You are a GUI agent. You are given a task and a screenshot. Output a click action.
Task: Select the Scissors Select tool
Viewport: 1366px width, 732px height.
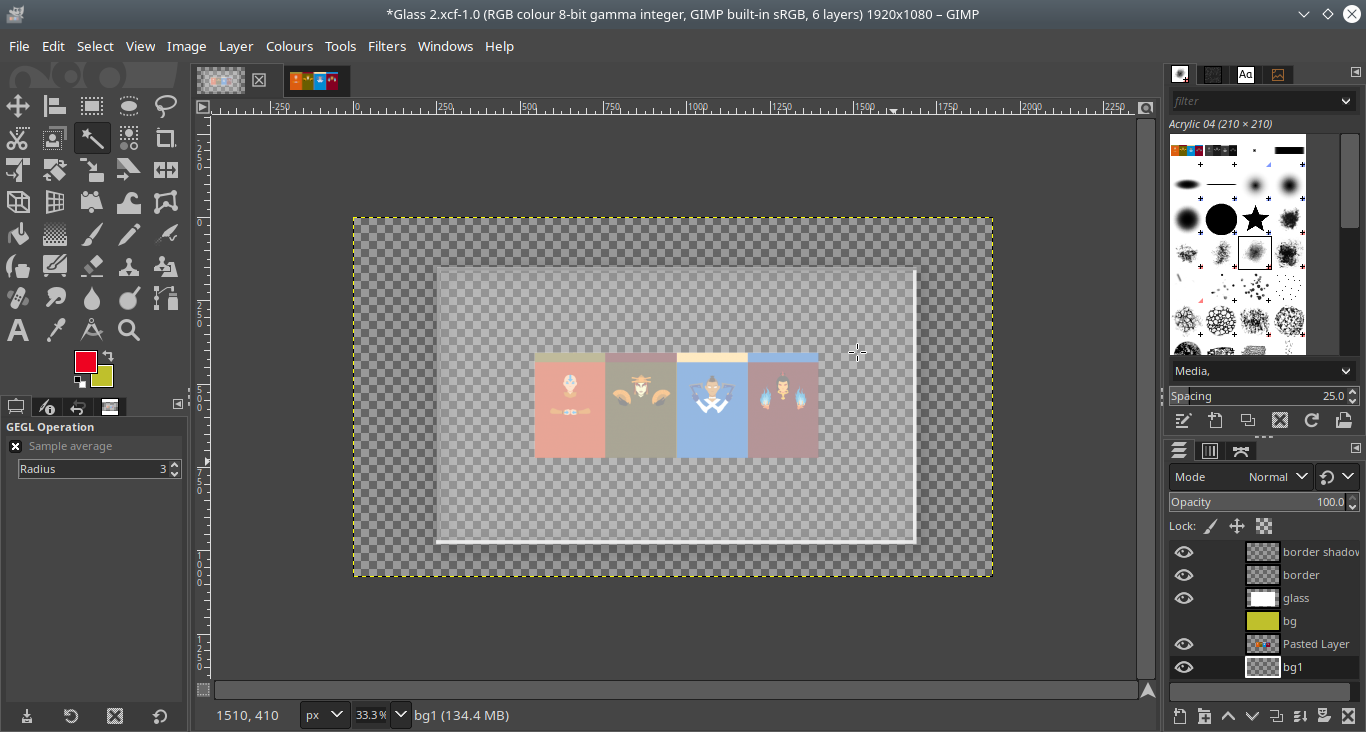pyautogui.click(x=18, y=138)
